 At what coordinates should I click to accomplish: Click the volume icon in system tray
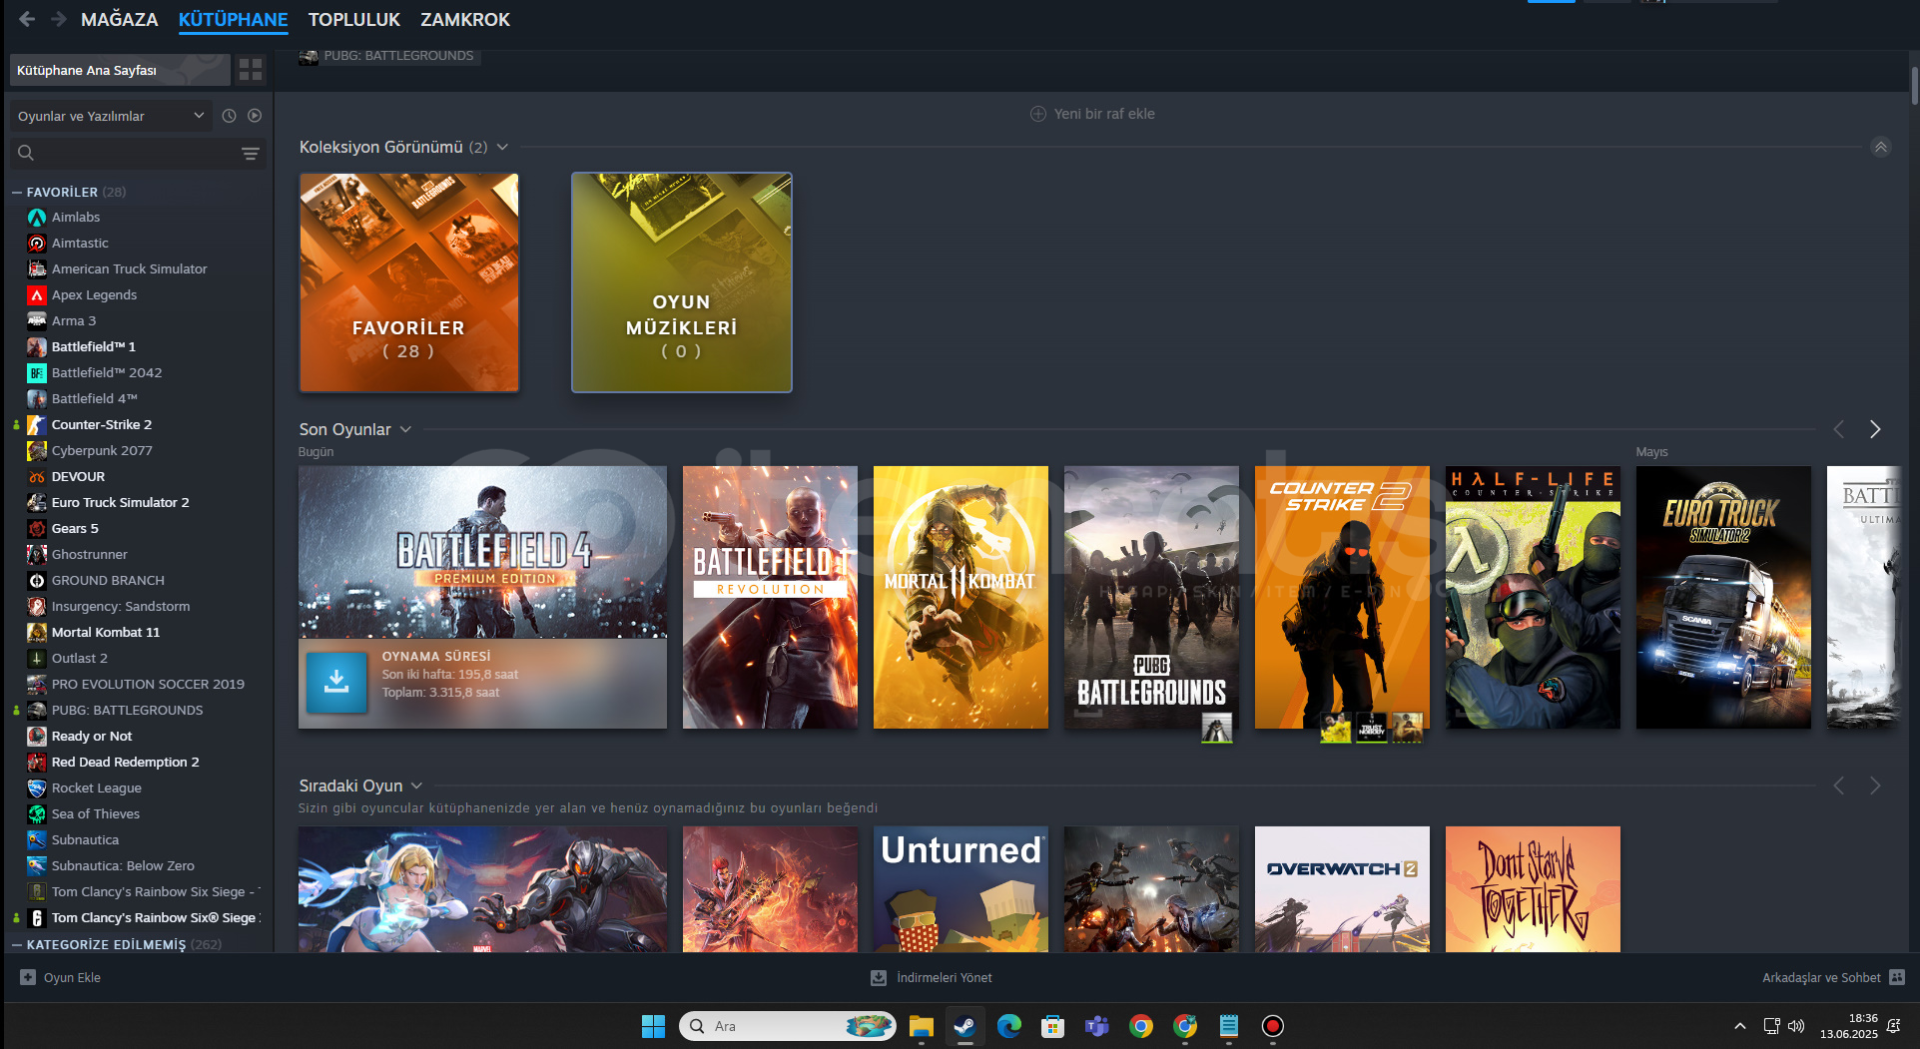click(x=1796, y=1026)
